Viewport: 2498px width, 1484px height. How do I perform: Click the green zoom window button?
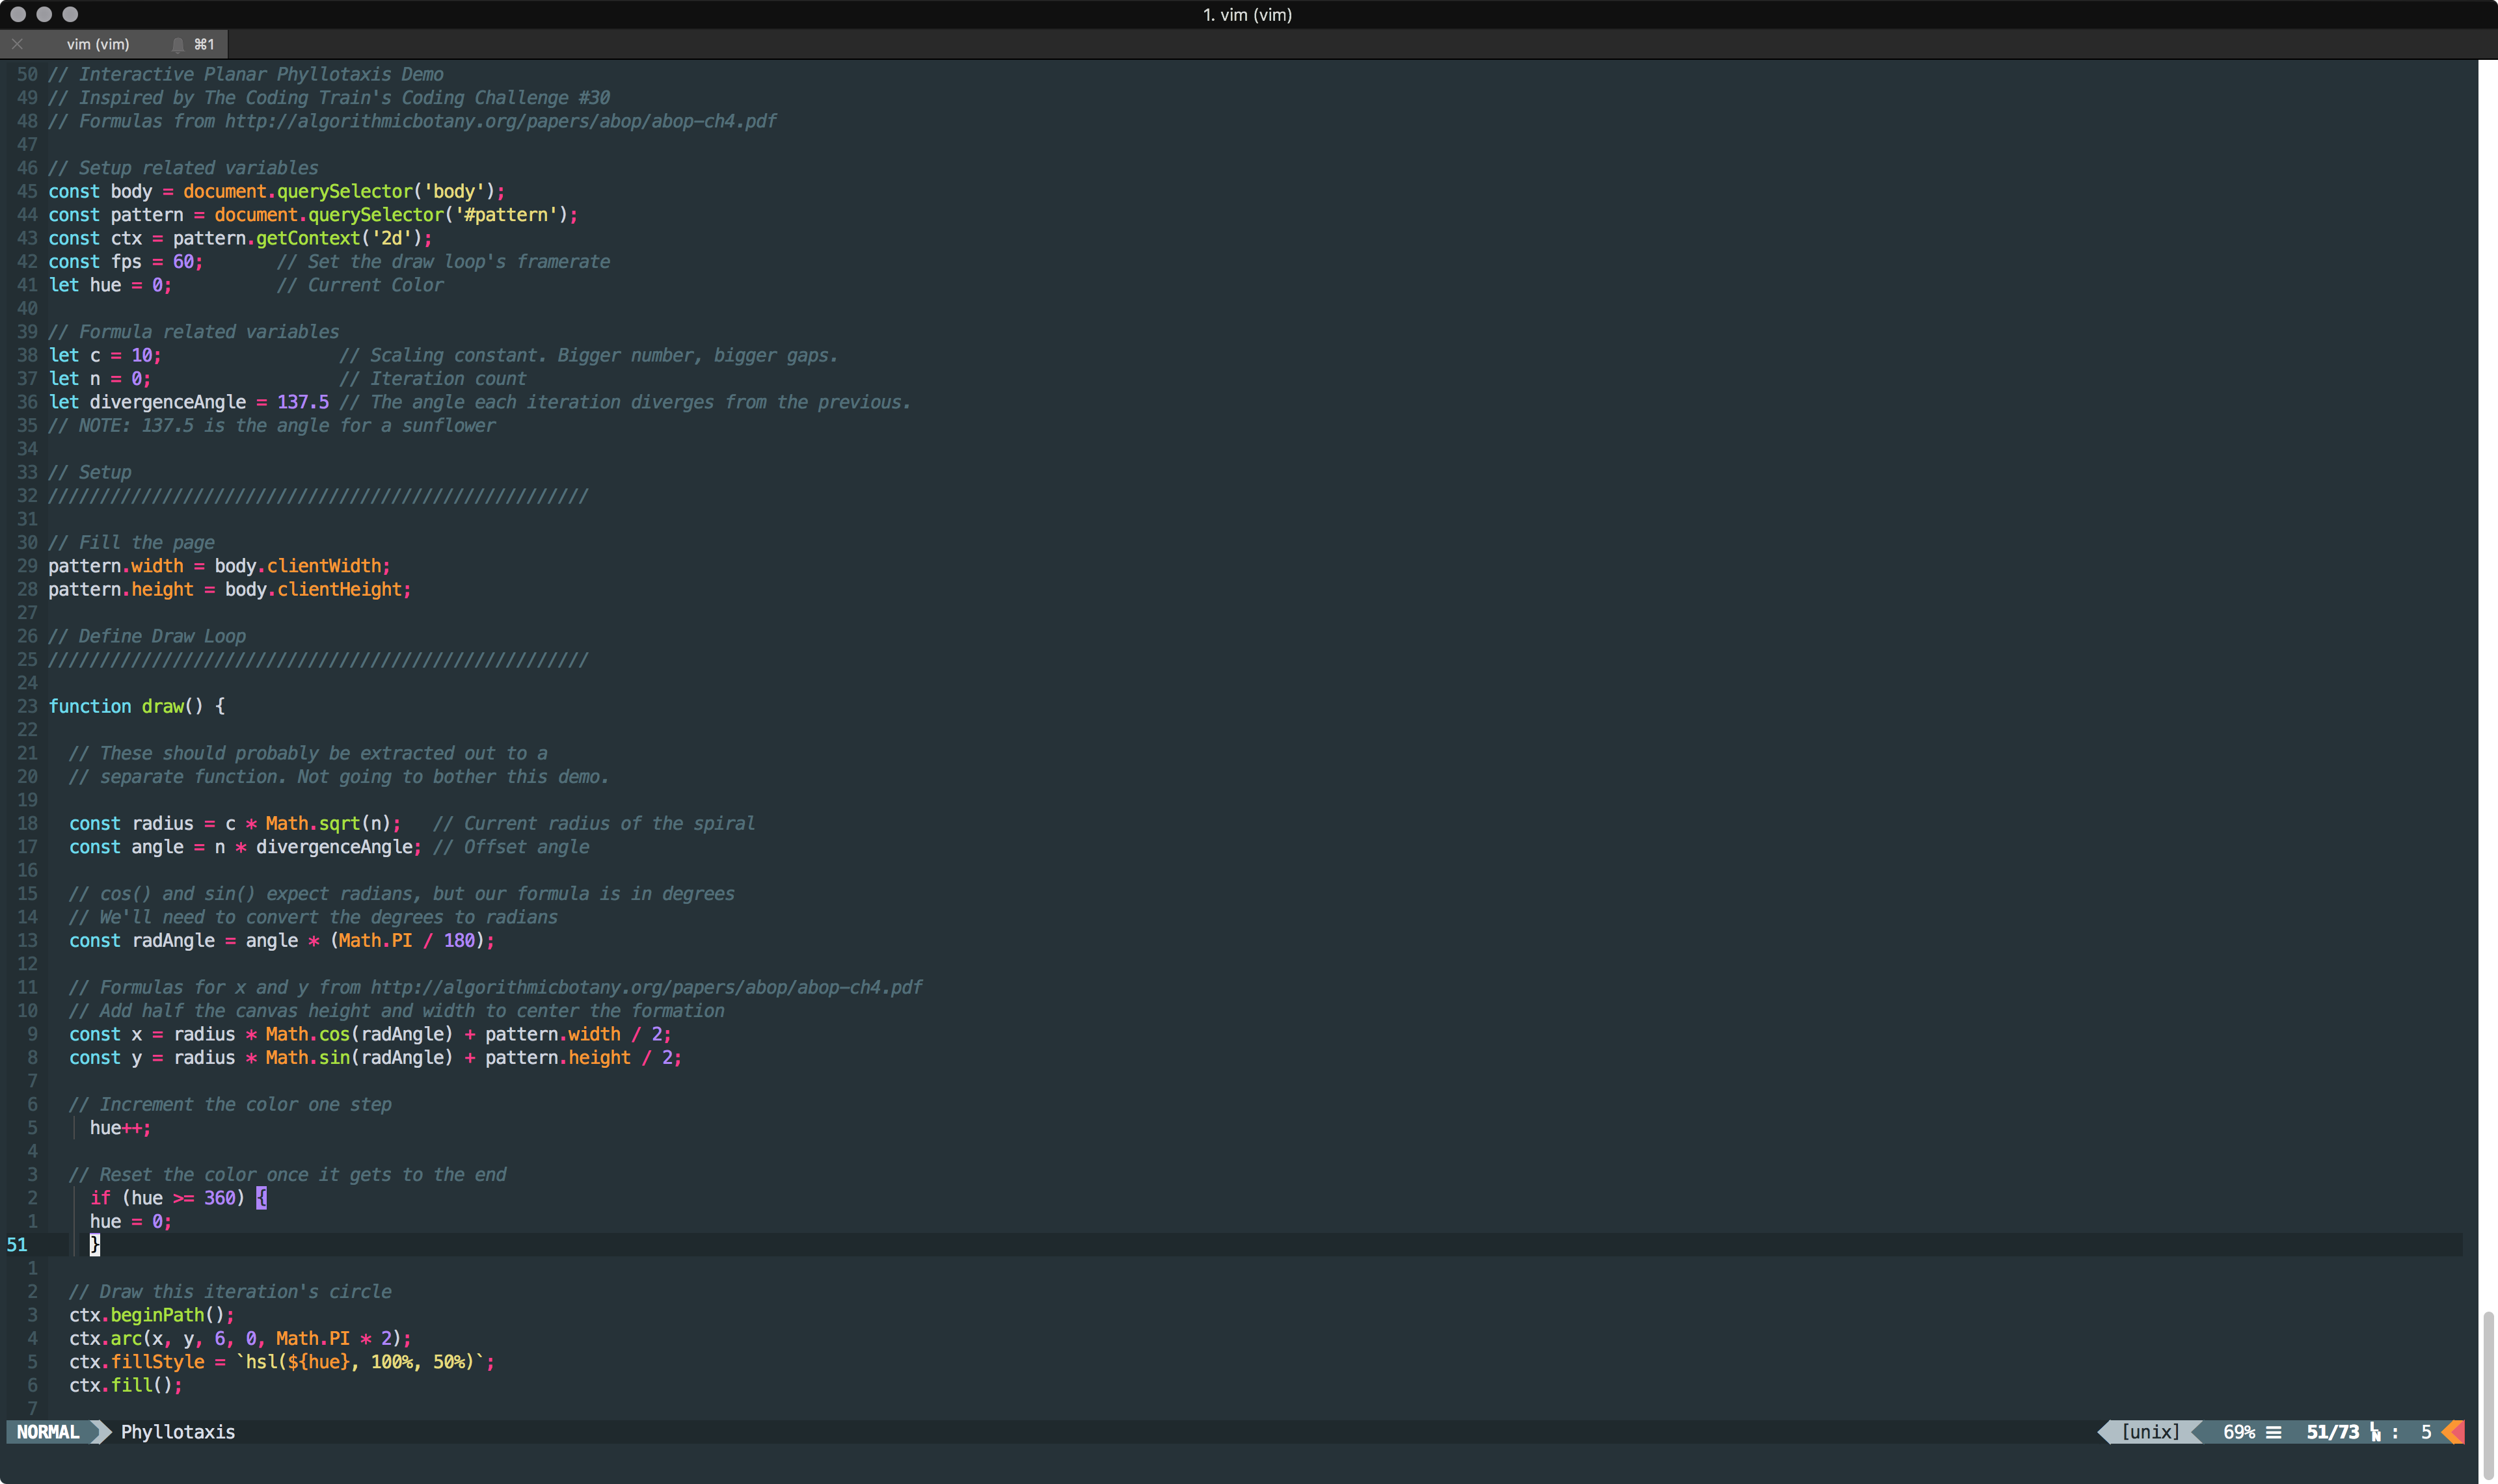click(70, 14)
